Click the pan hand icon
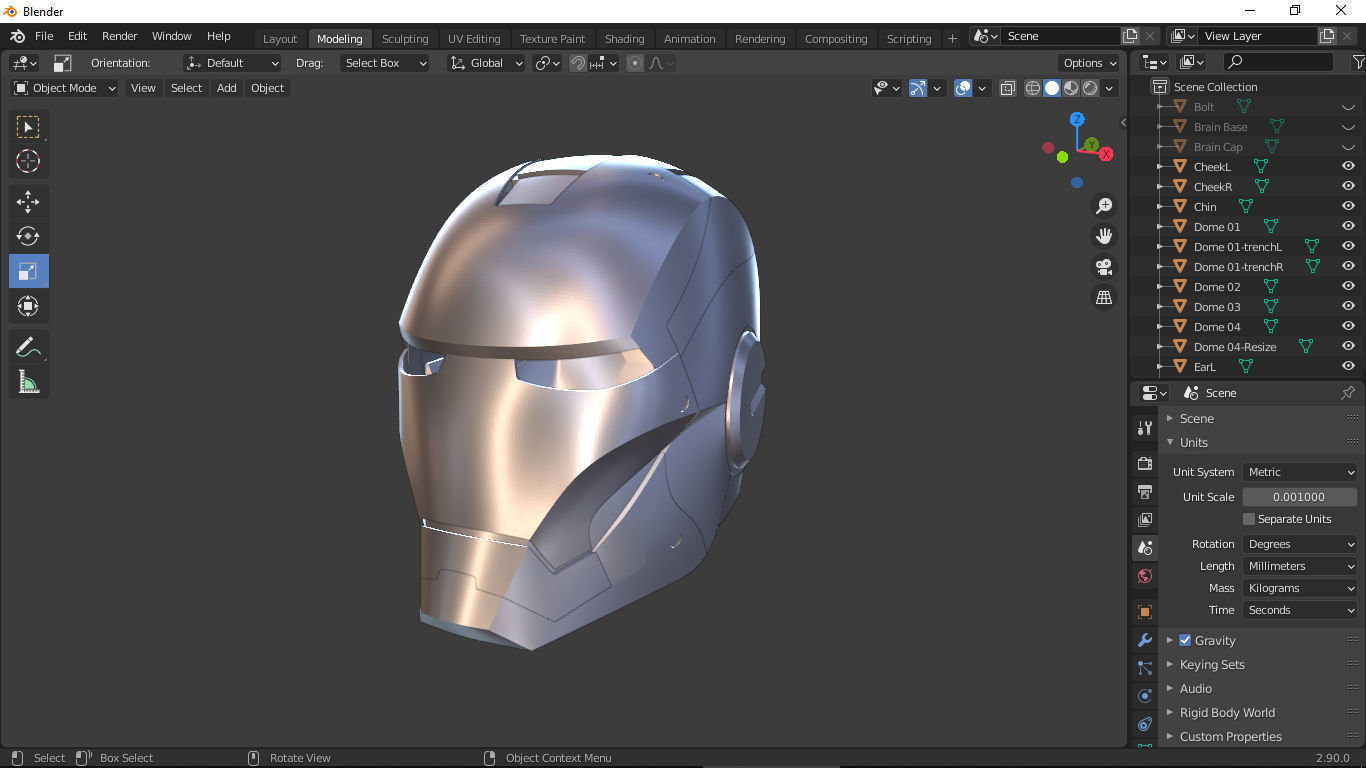The height and width of the screenshot is (768, 1366). [x=1104, y=236]
